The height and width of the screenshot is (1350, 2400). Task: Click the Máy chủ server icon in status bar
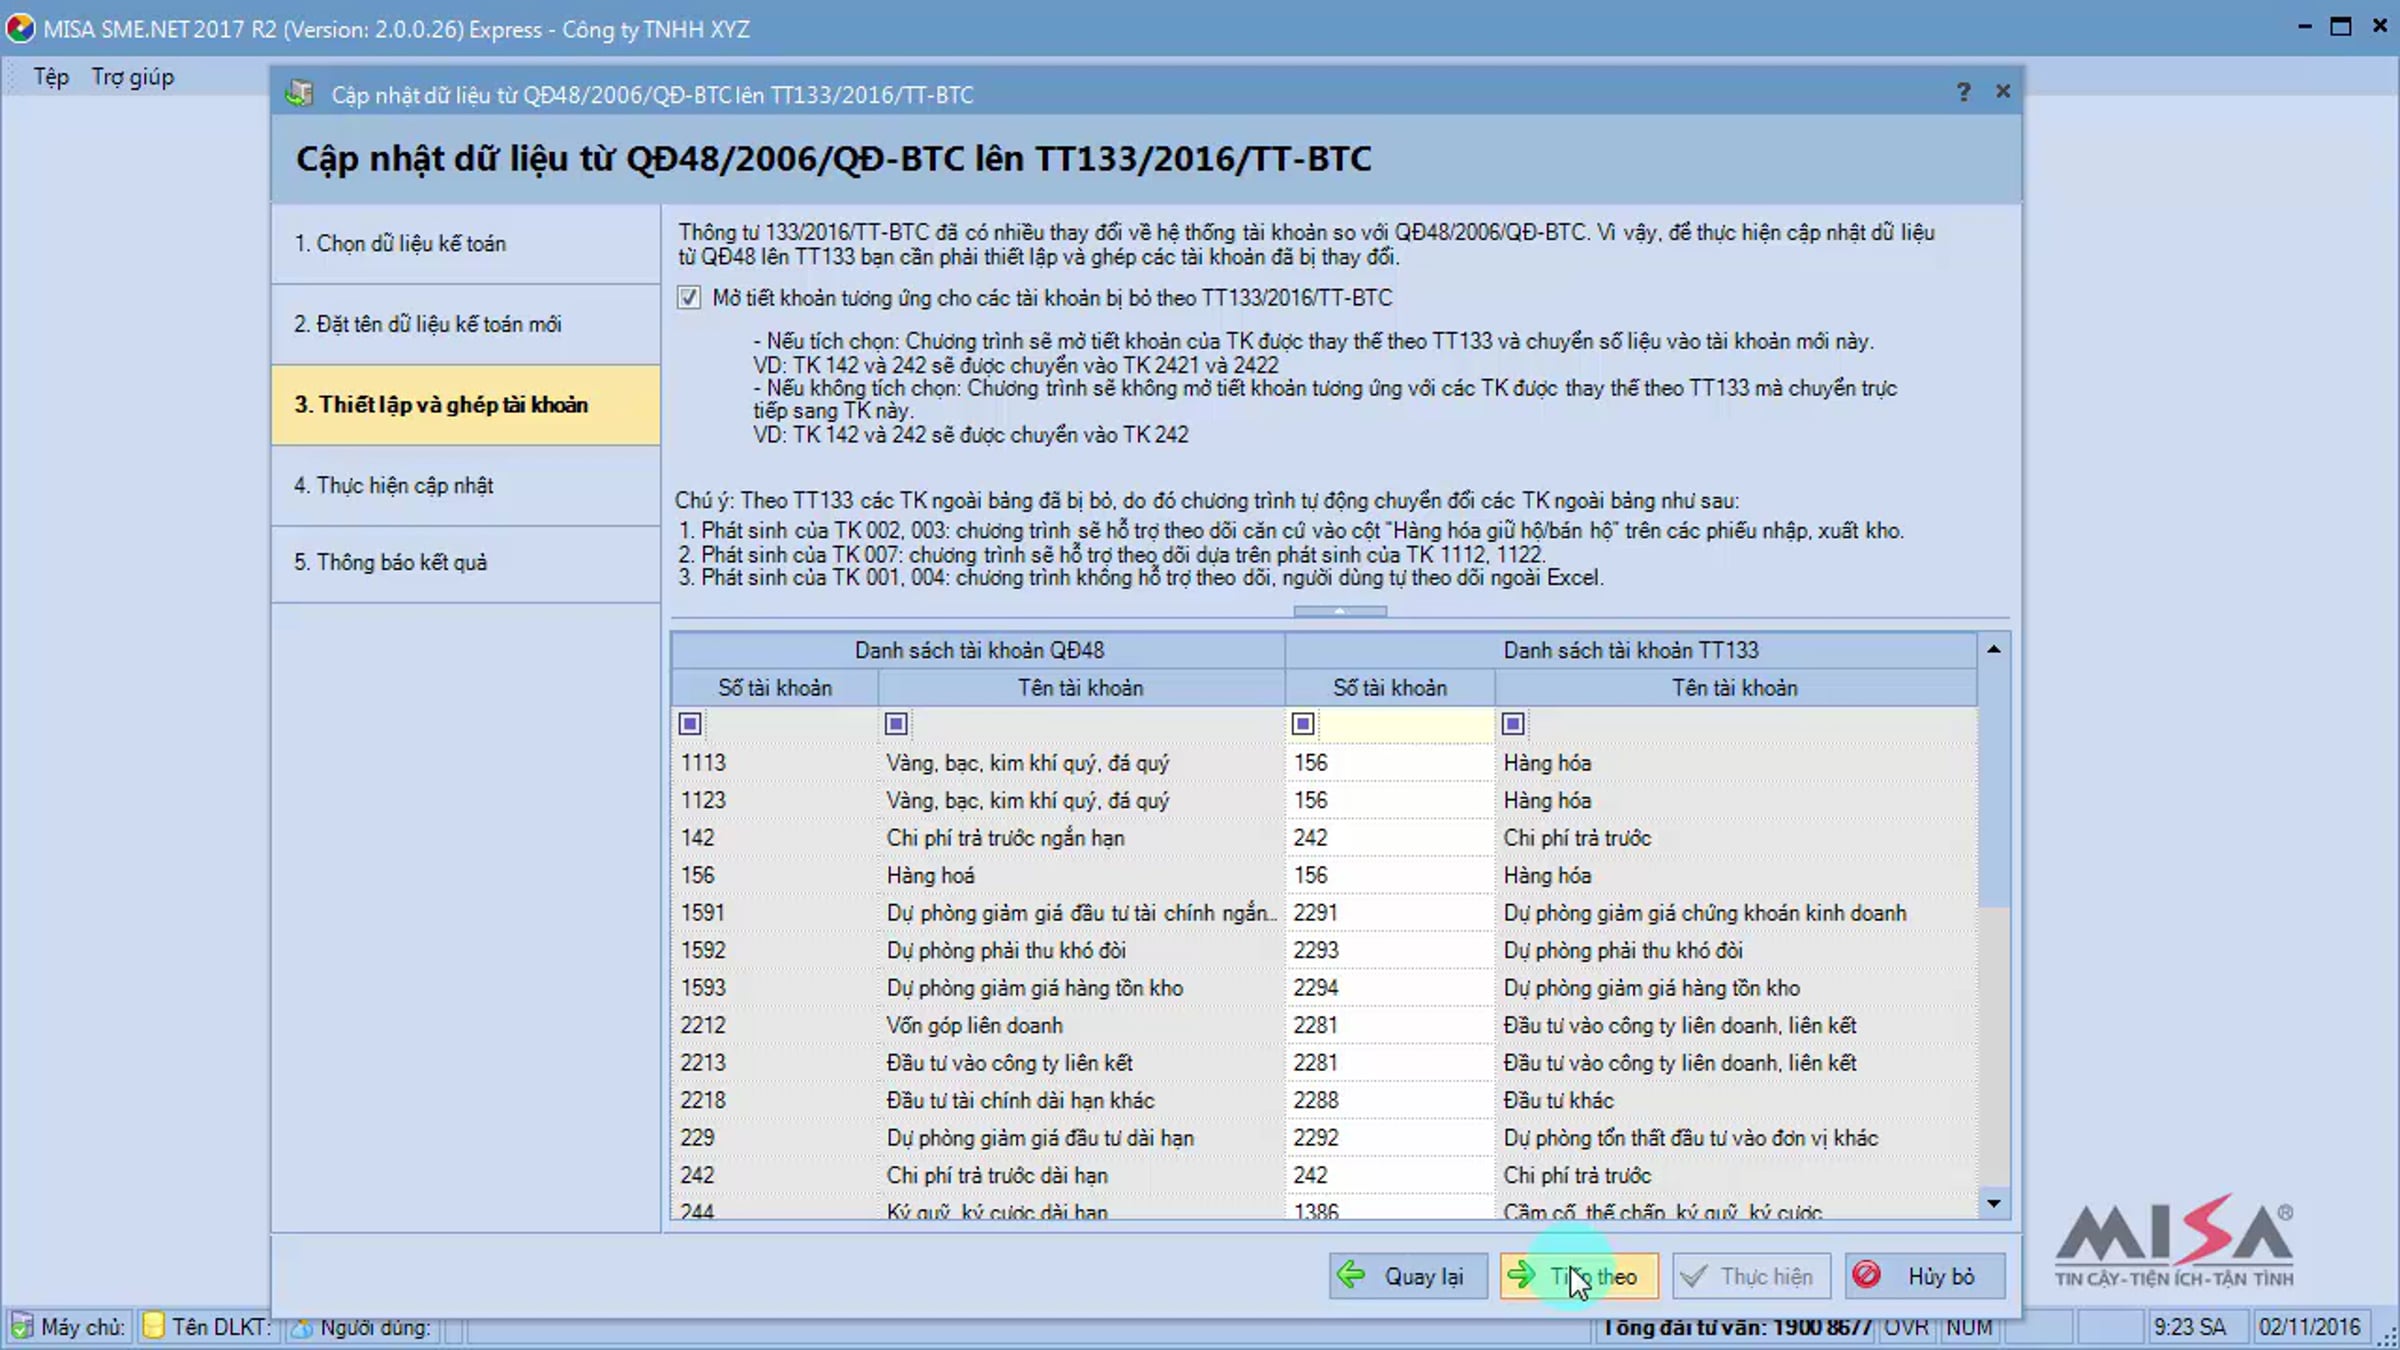[21, 1327]
